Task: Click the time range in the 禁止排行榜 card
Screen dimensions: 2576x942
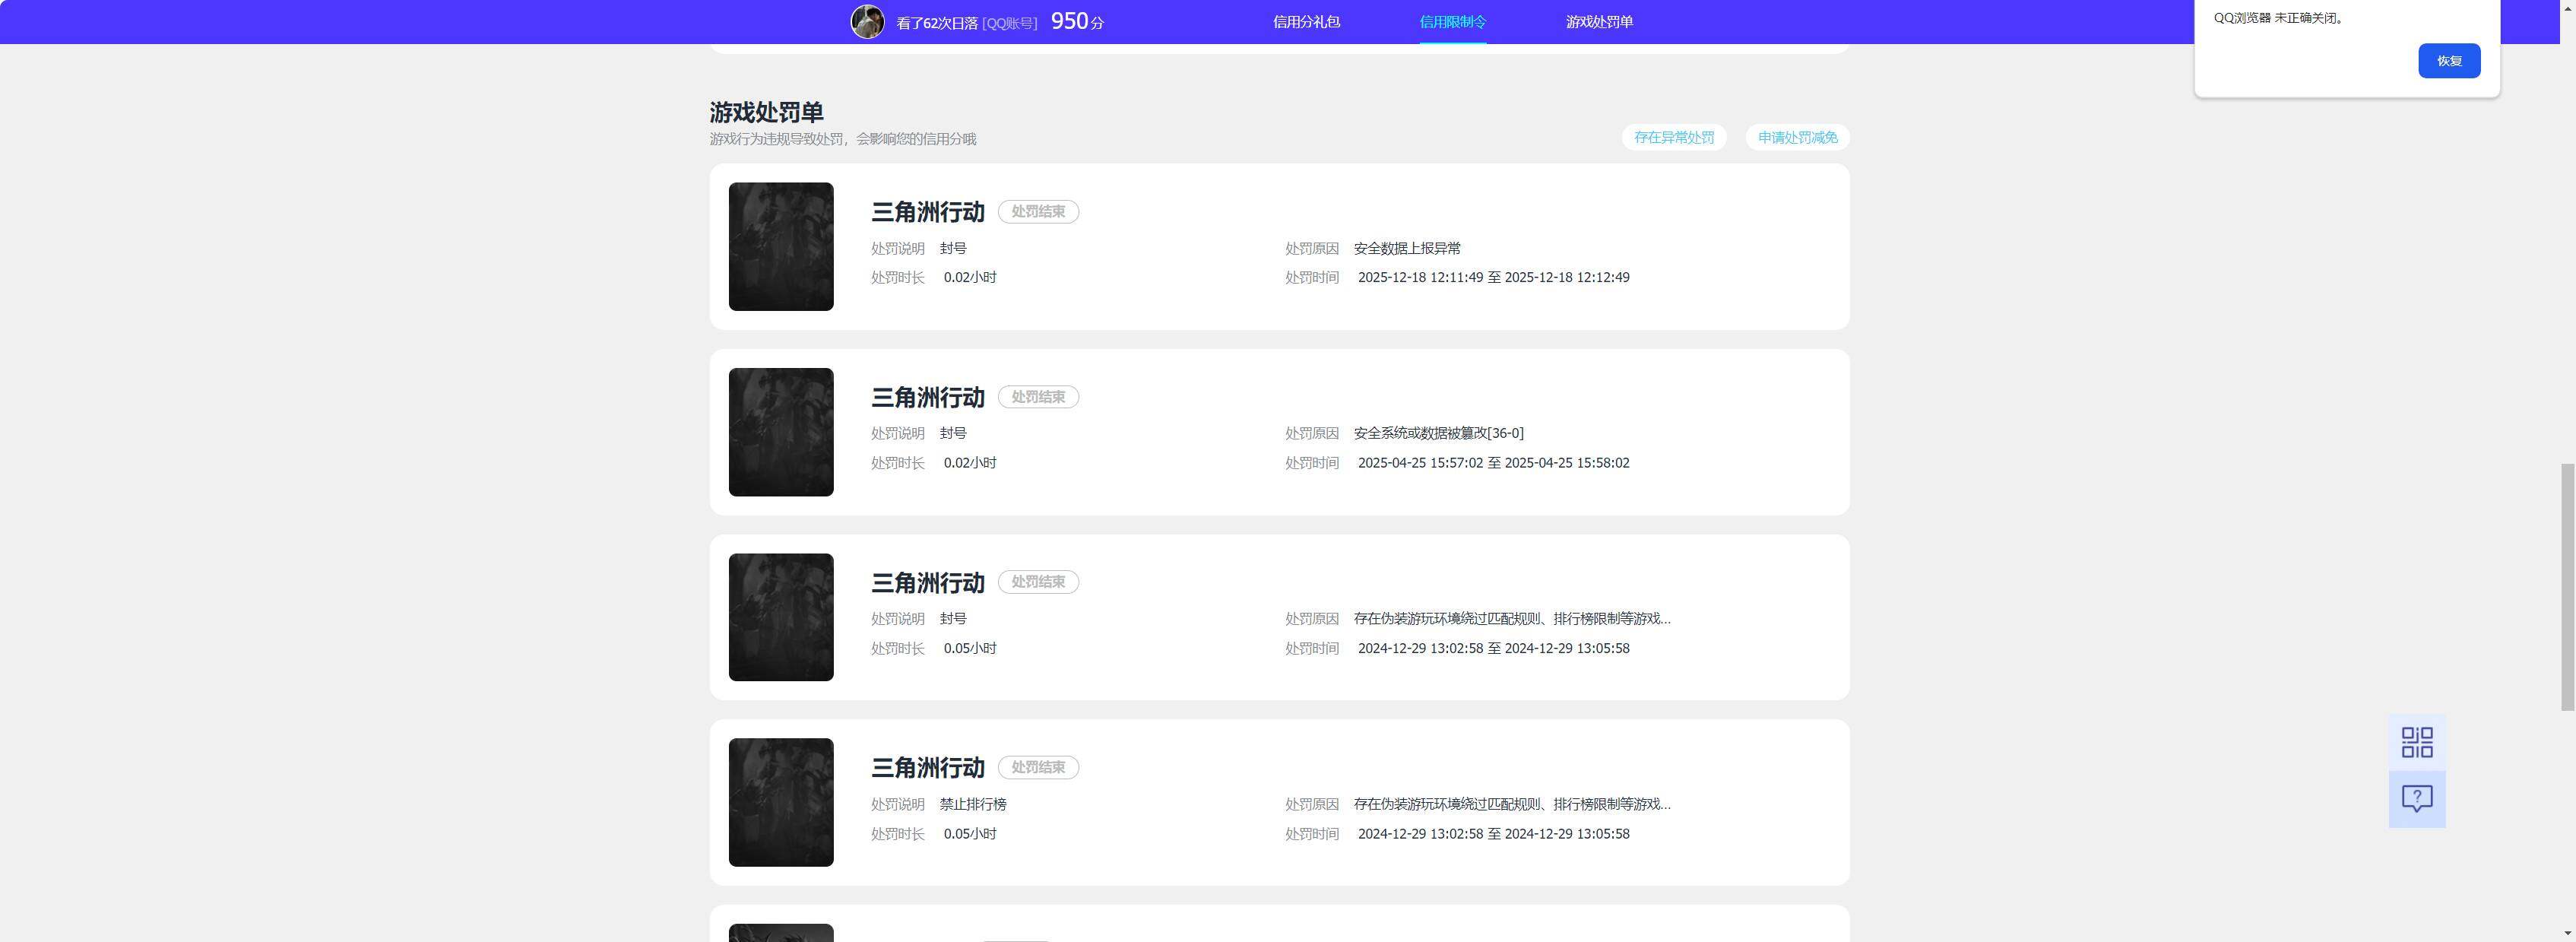Action: coord(1494,834)
